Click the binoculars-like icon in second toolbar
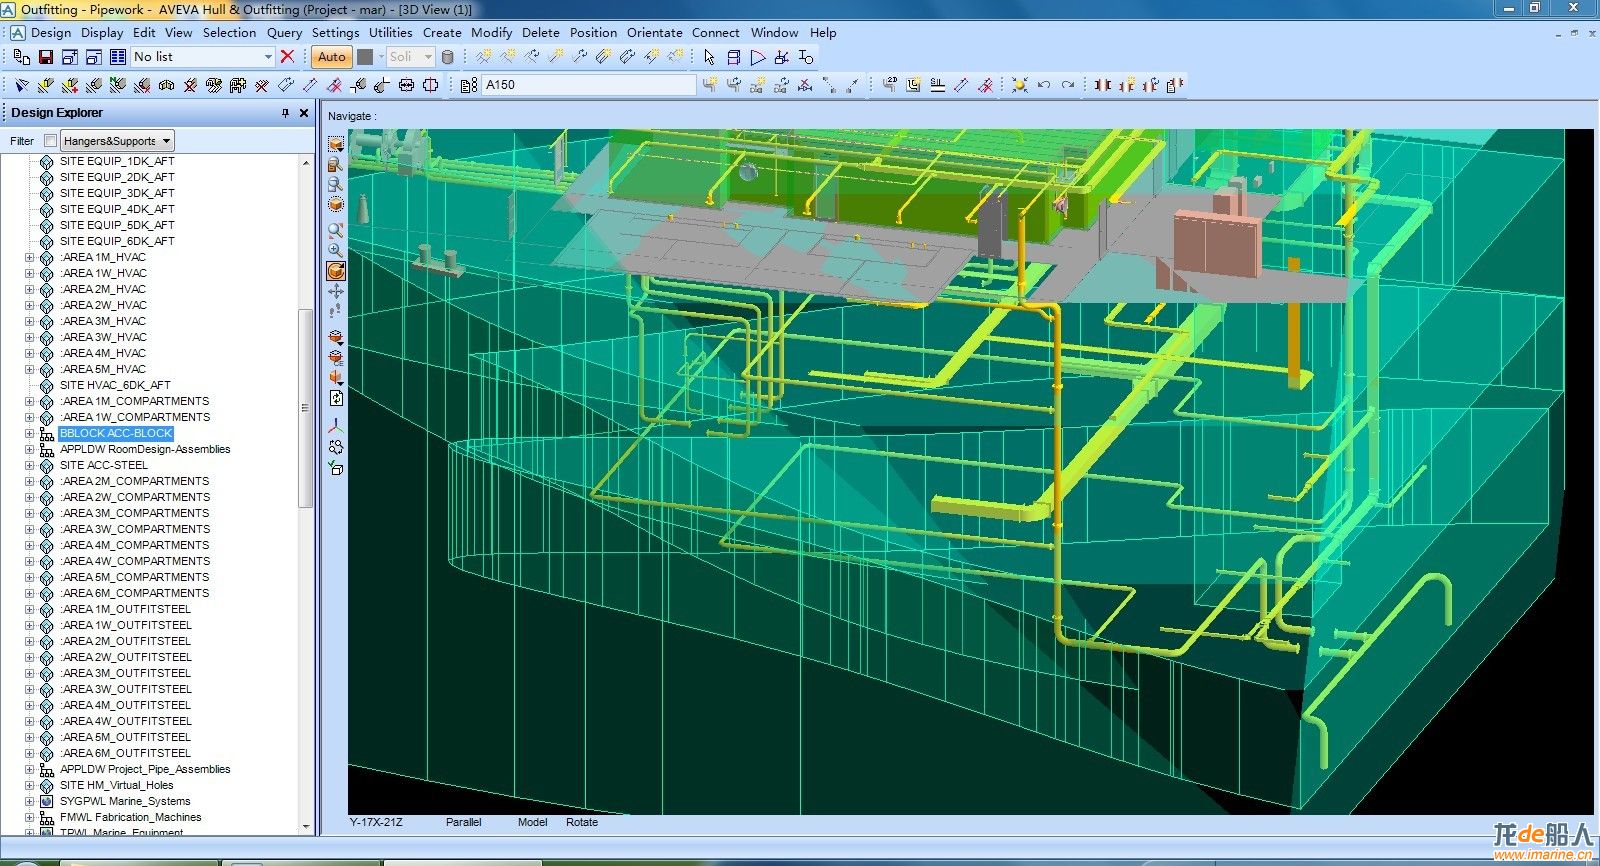Image resolution: width=1600 pixels, height=866 pixels. [166, 85]
